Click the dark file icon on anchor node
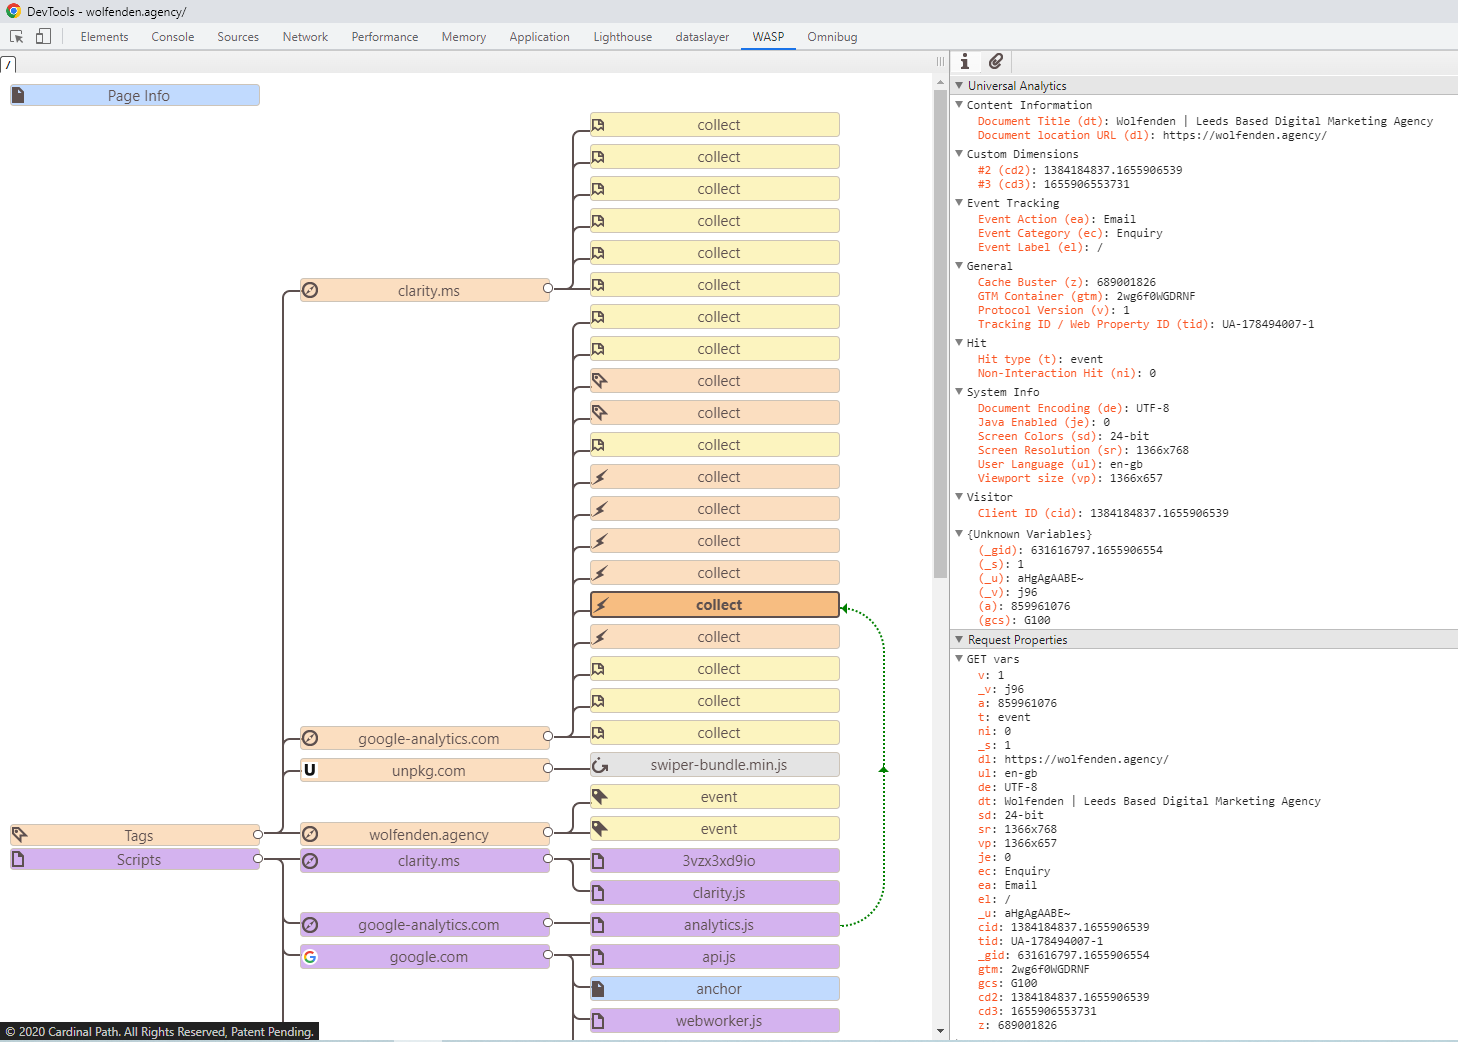The height and width of the screenshot is (1042, 1458). [598, 989]
